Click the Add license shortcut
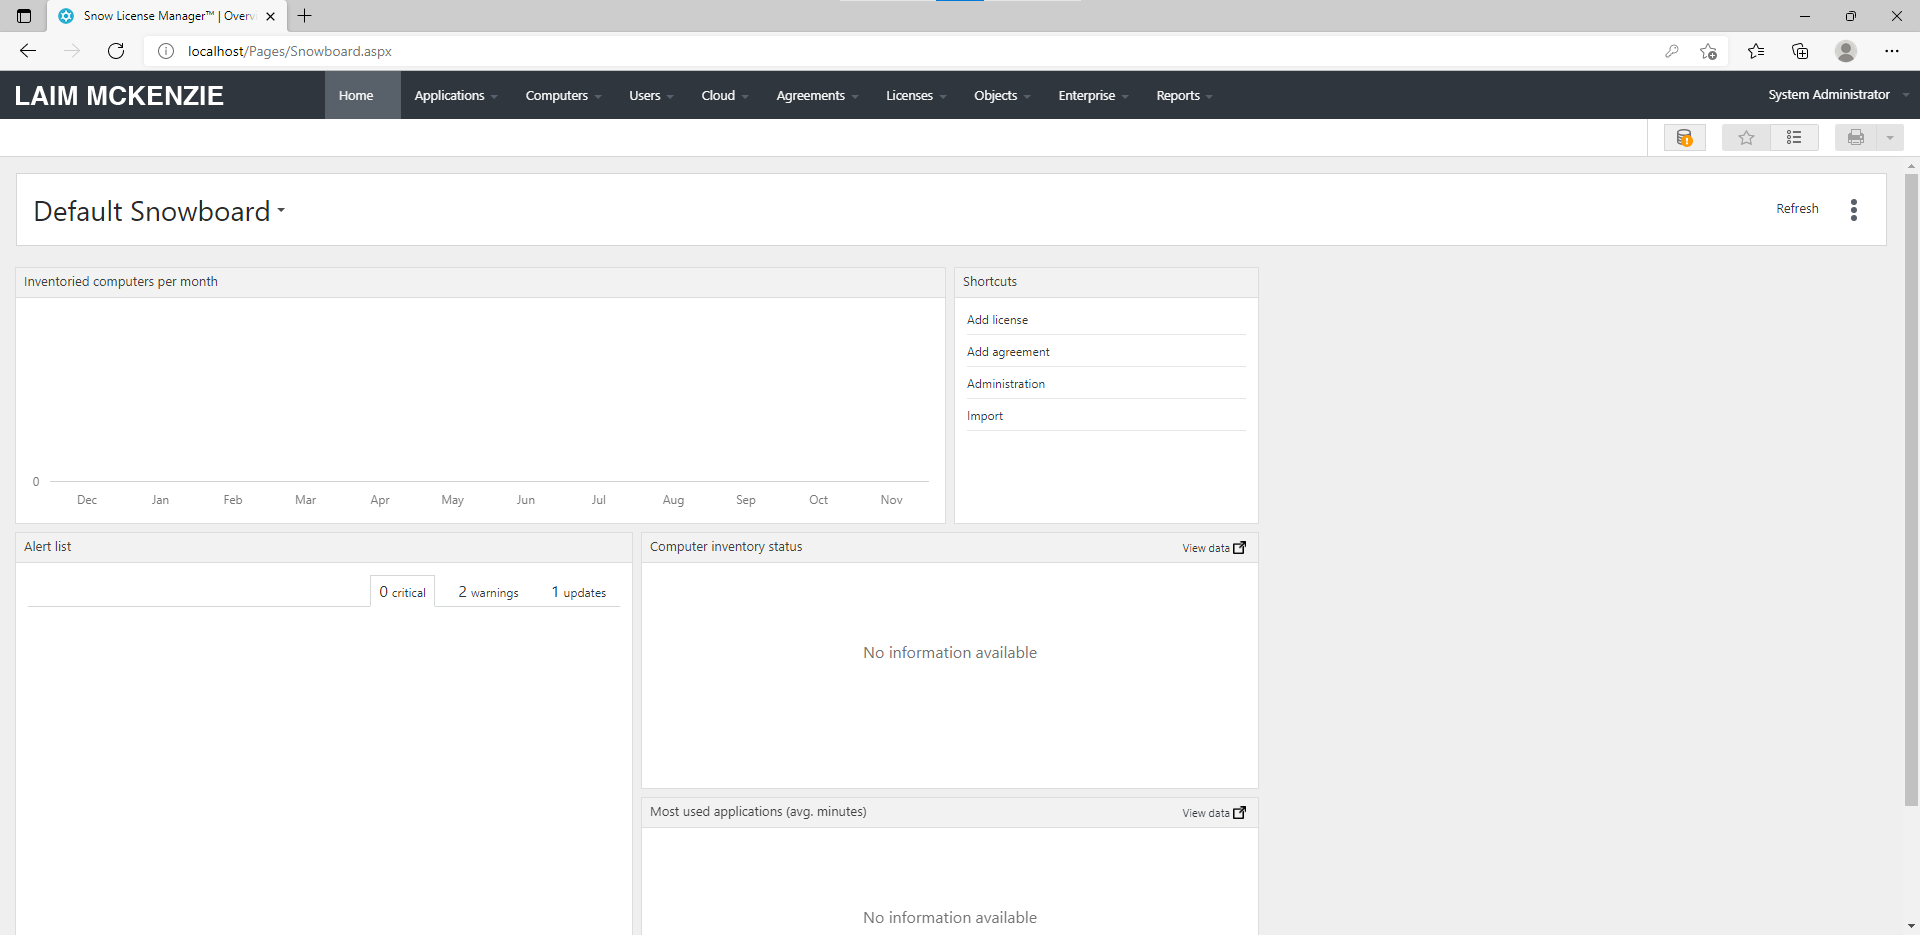Viewport: 1920px width, 935px height. [997, 320]
